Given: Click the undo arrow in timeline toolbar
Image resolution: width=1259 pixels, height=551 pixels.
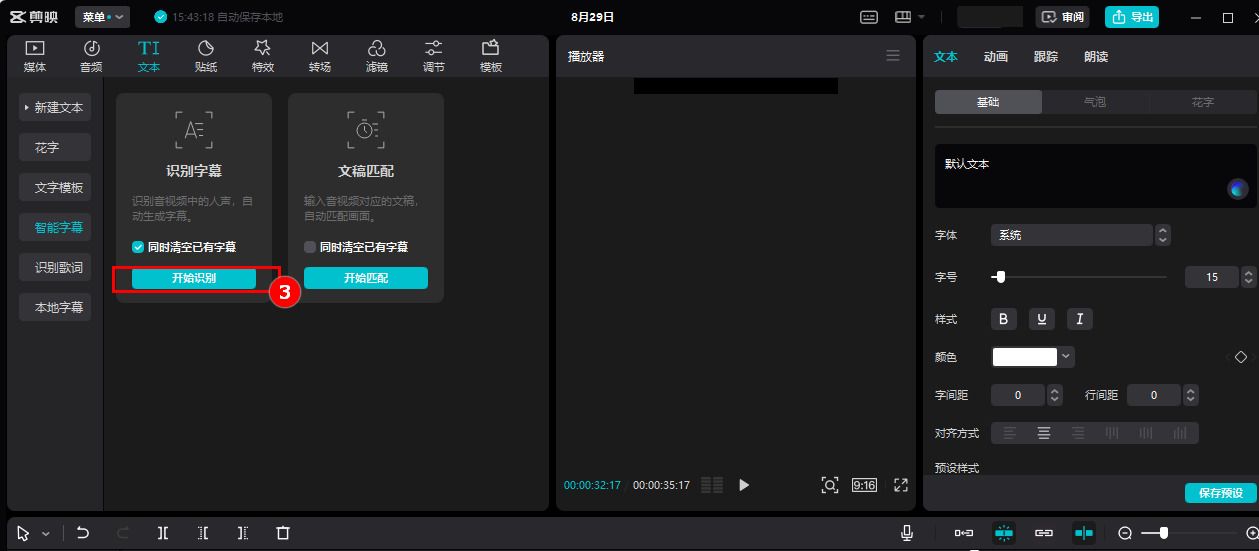Looking at the screenshot, I should (x=83, y=534).
